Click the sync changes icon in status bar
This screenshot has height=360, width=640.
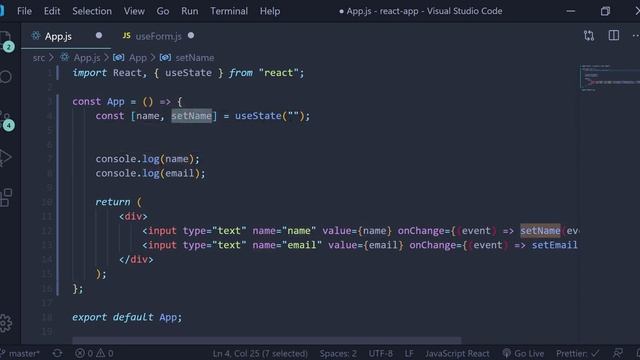coord(58,353)
